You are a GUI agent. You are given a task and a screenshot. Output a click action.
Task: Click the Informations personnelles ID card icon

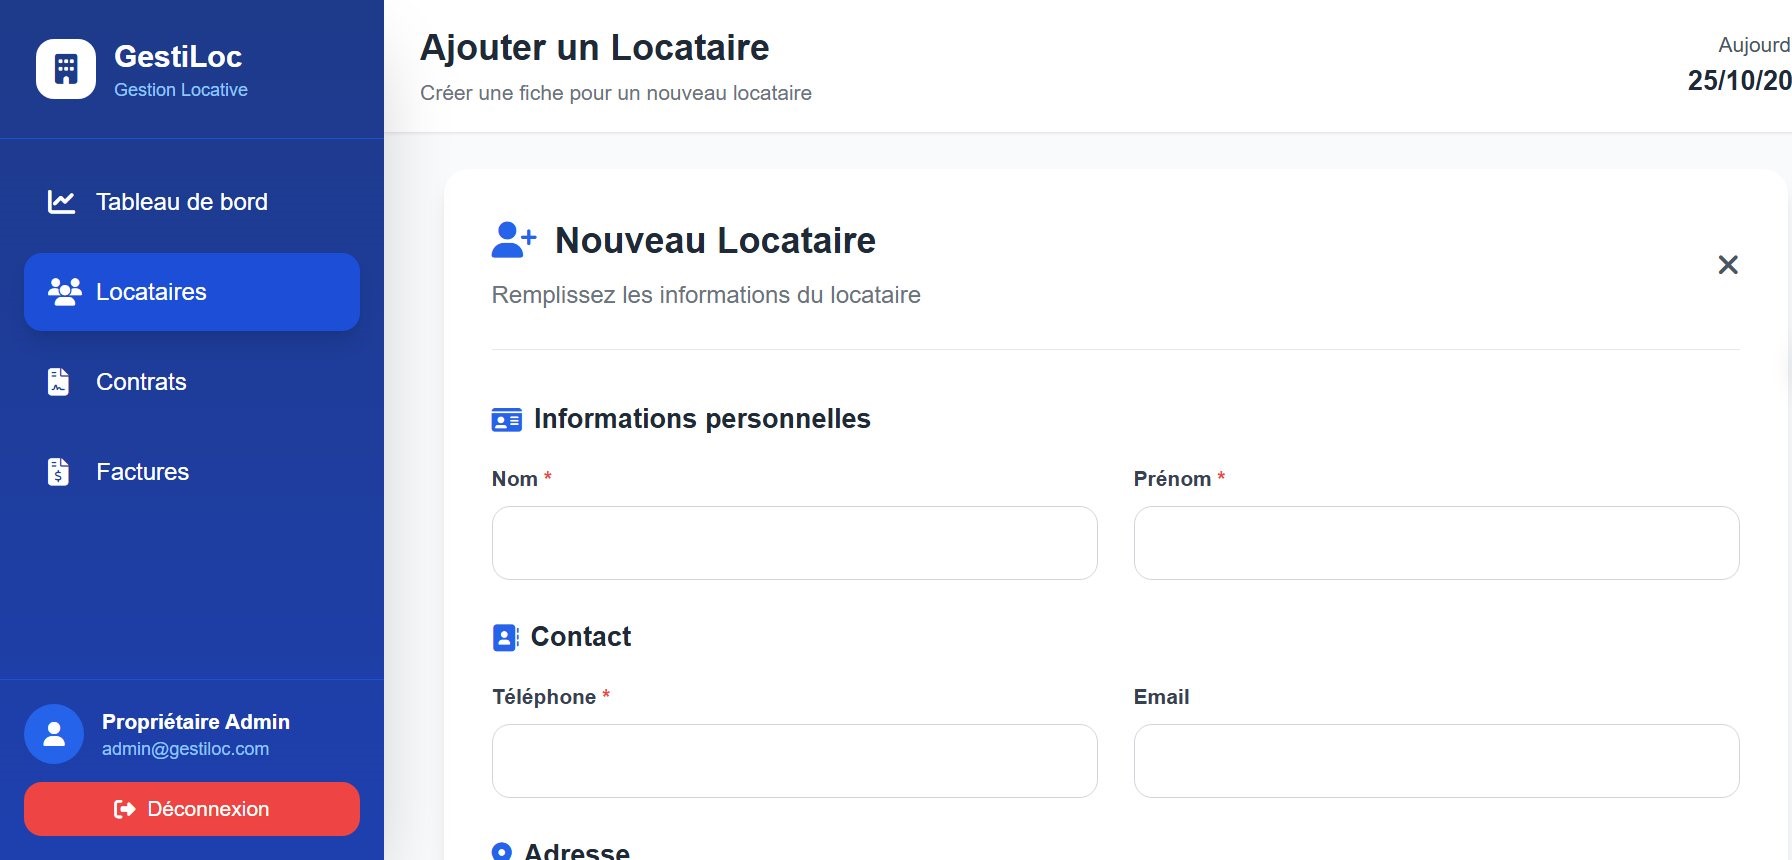point(507,420)
